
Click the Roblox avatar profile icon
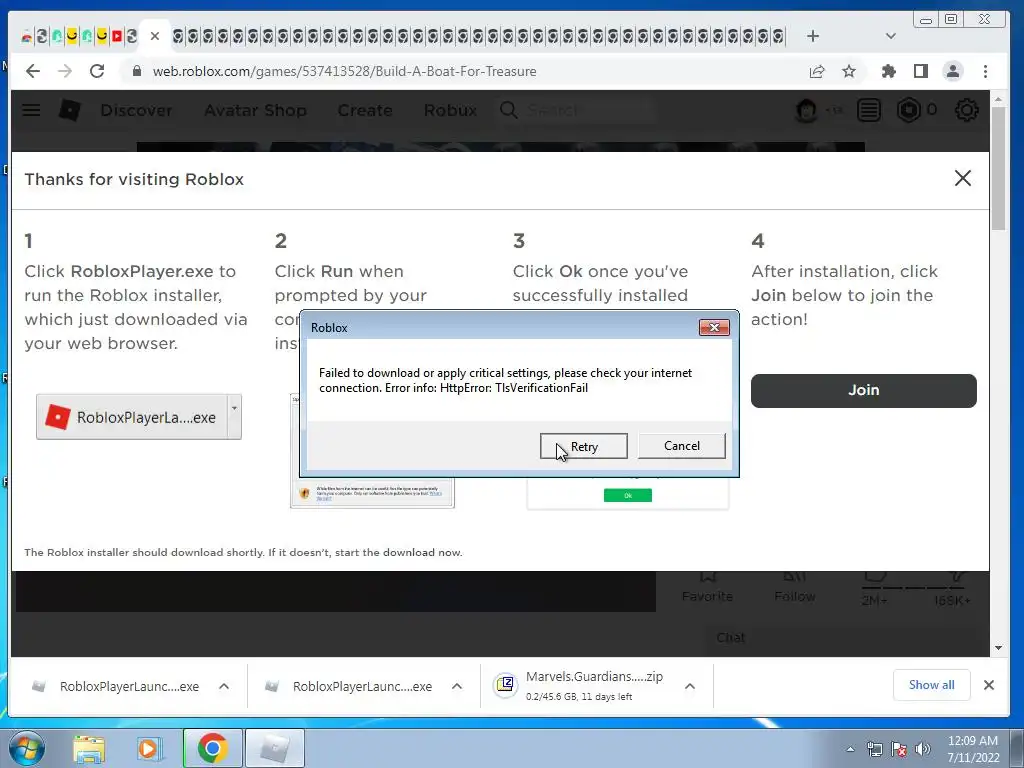tap(806, 110)
